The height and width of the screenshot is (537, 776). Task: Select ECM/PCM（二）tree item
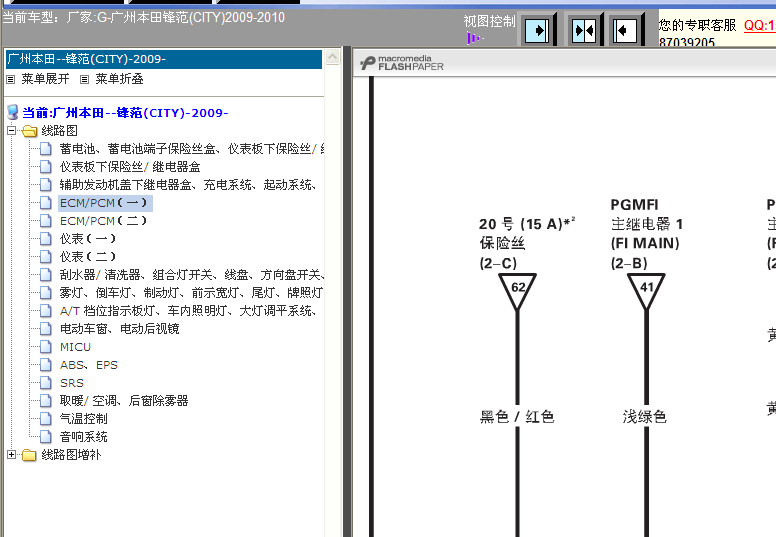click(103, 221)
